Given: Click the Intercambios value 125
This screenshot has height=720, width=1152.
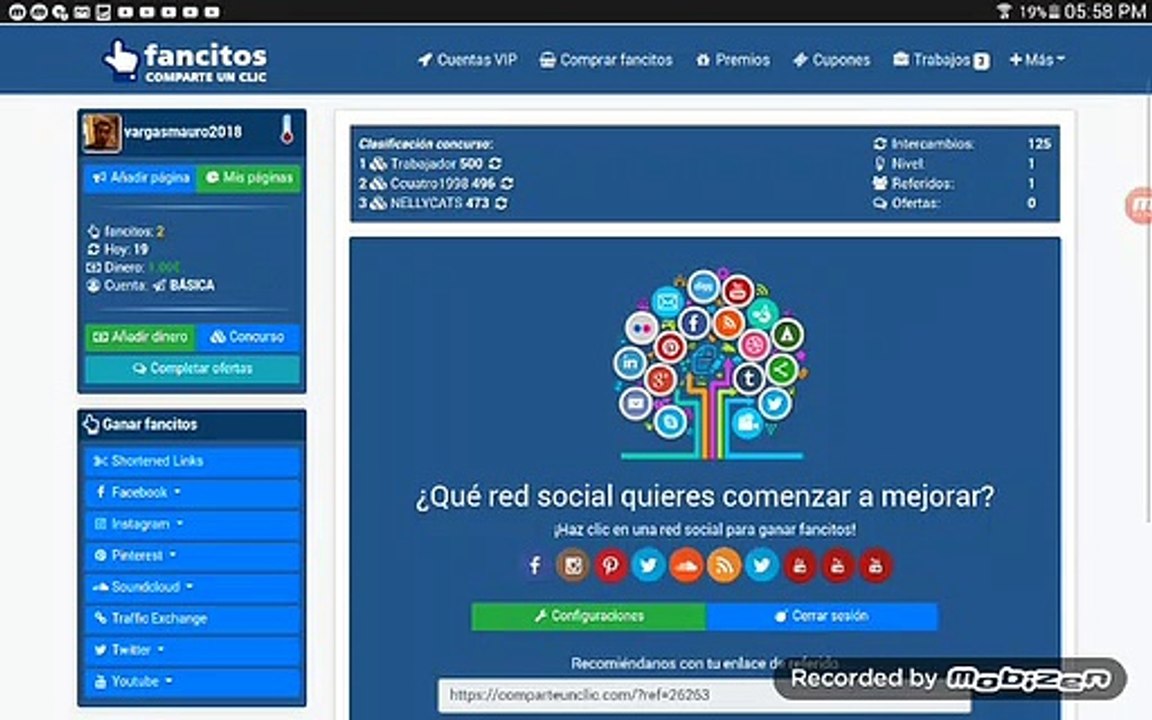Looking at the screenshot, I should tap(1039, 144).
